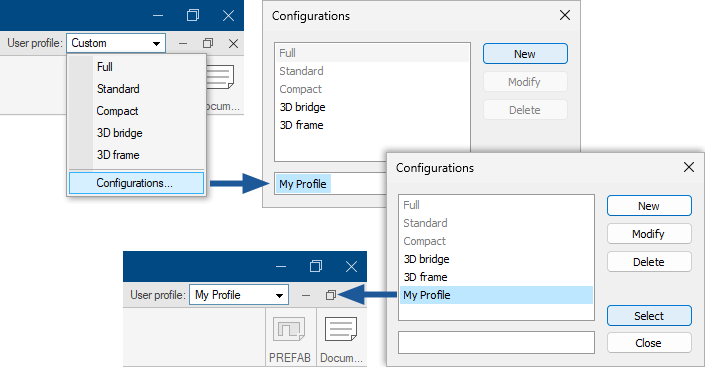Click the Select button
The width and height of the screenshot is (705, 367).
[x=649, y=316]
